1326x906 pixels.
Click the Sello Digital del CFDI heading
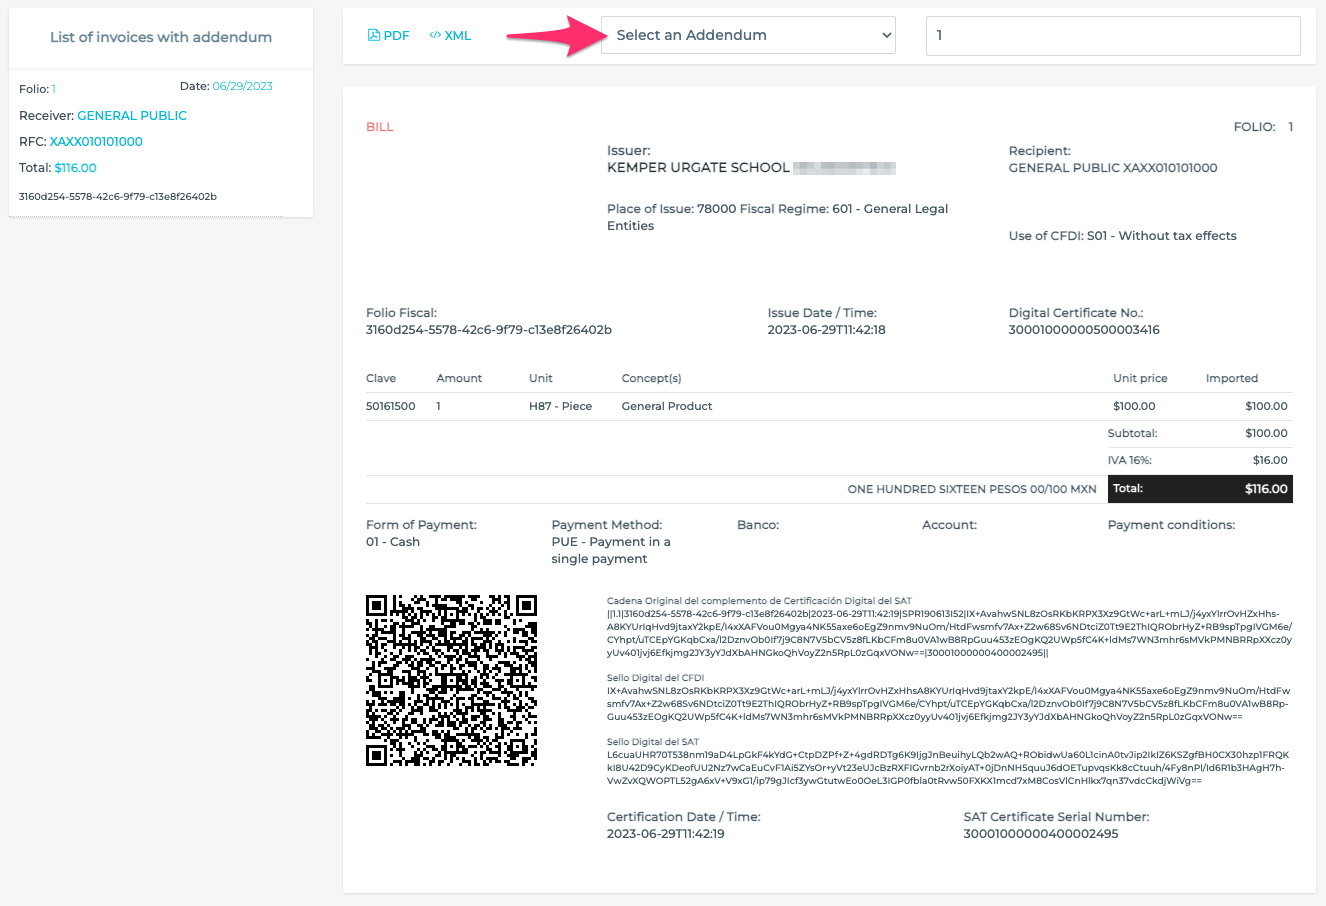(656, 678)
